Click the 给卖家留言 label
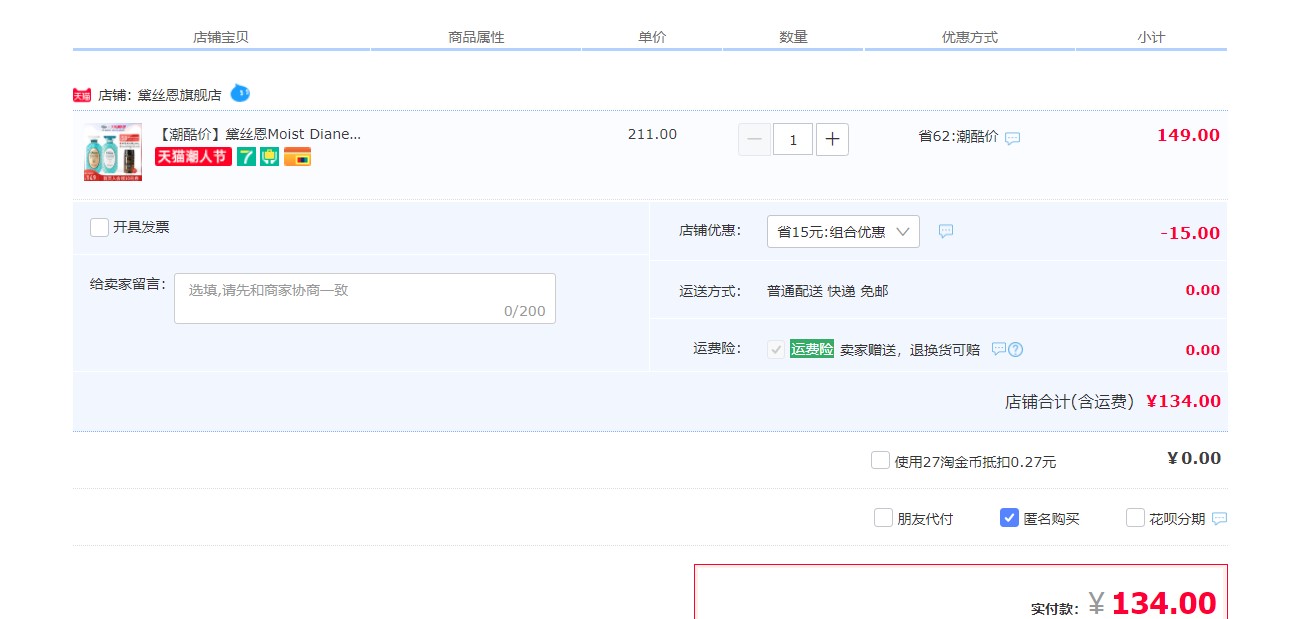1312x619 pixels. point(128,284)
